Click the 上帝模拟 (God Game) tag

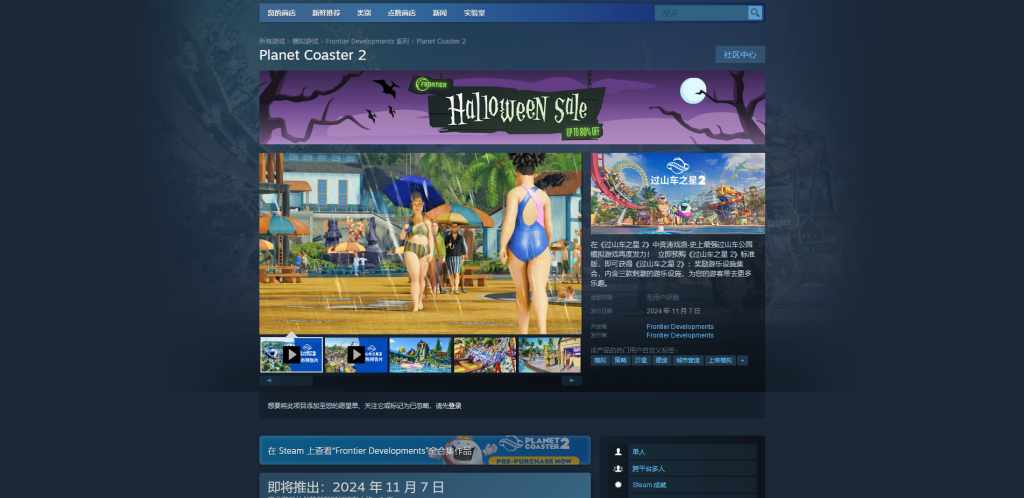click(720, 360)
